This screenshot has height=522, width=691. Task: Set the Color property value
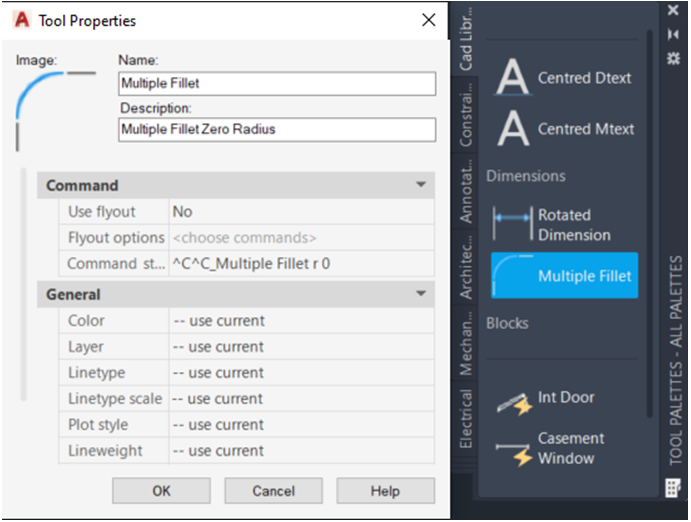pyautogui.click(x=301, y=321)
